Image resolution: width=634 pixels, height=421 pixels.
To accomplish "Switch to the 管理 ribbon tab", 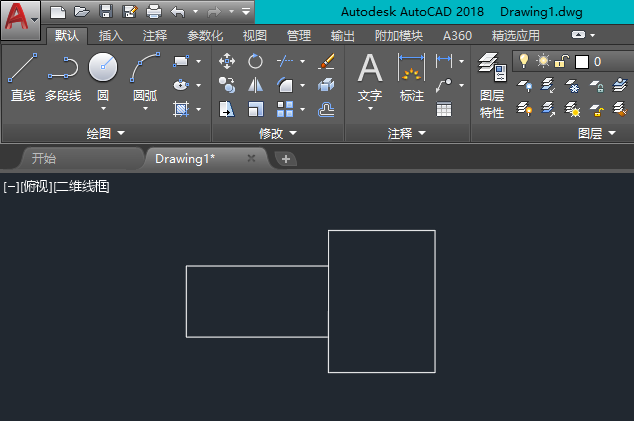I will (x=299, y=36).
